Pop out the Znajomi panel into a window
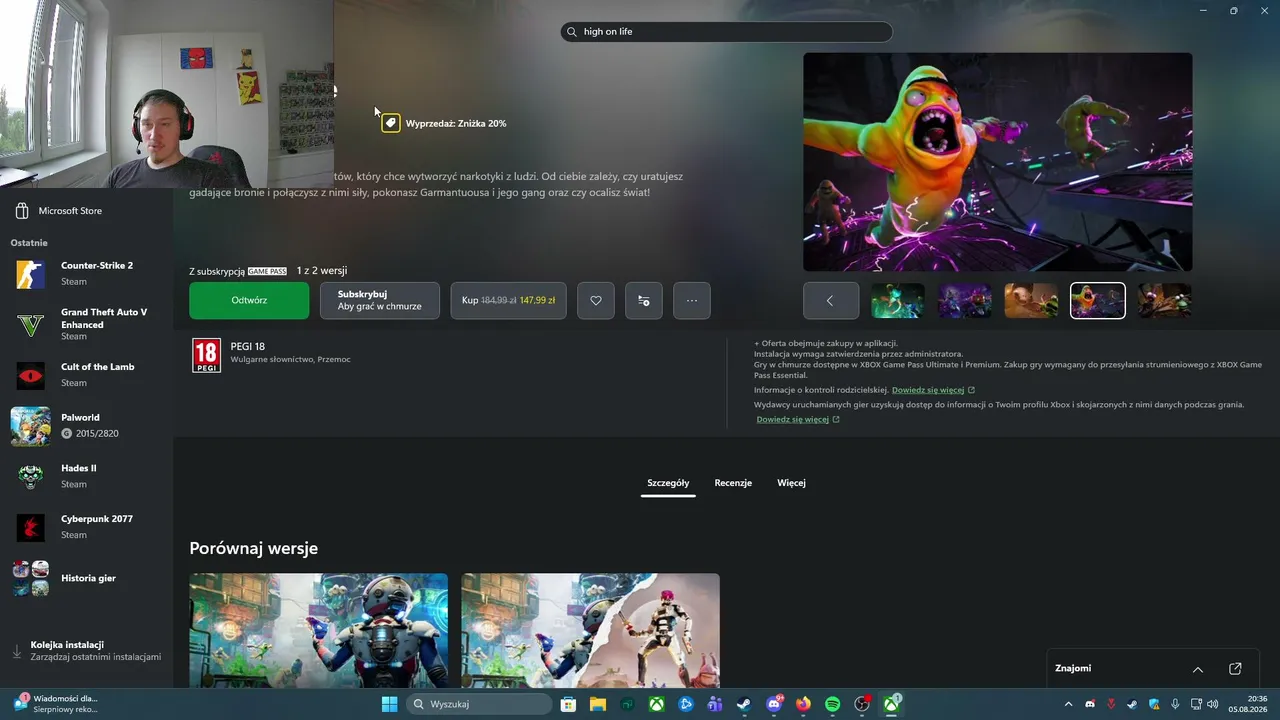1280x720 pixels. 1235,669
